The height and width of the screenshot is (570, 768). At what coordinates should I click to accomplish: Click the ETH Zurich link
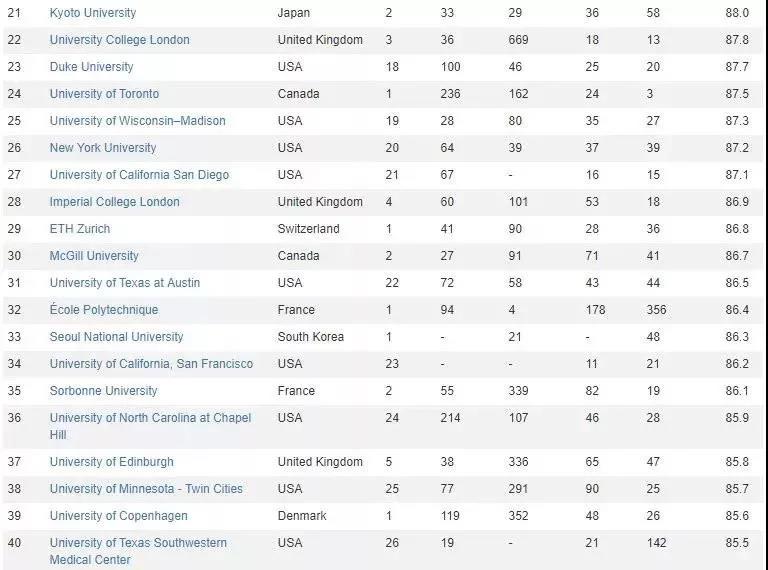80,229
